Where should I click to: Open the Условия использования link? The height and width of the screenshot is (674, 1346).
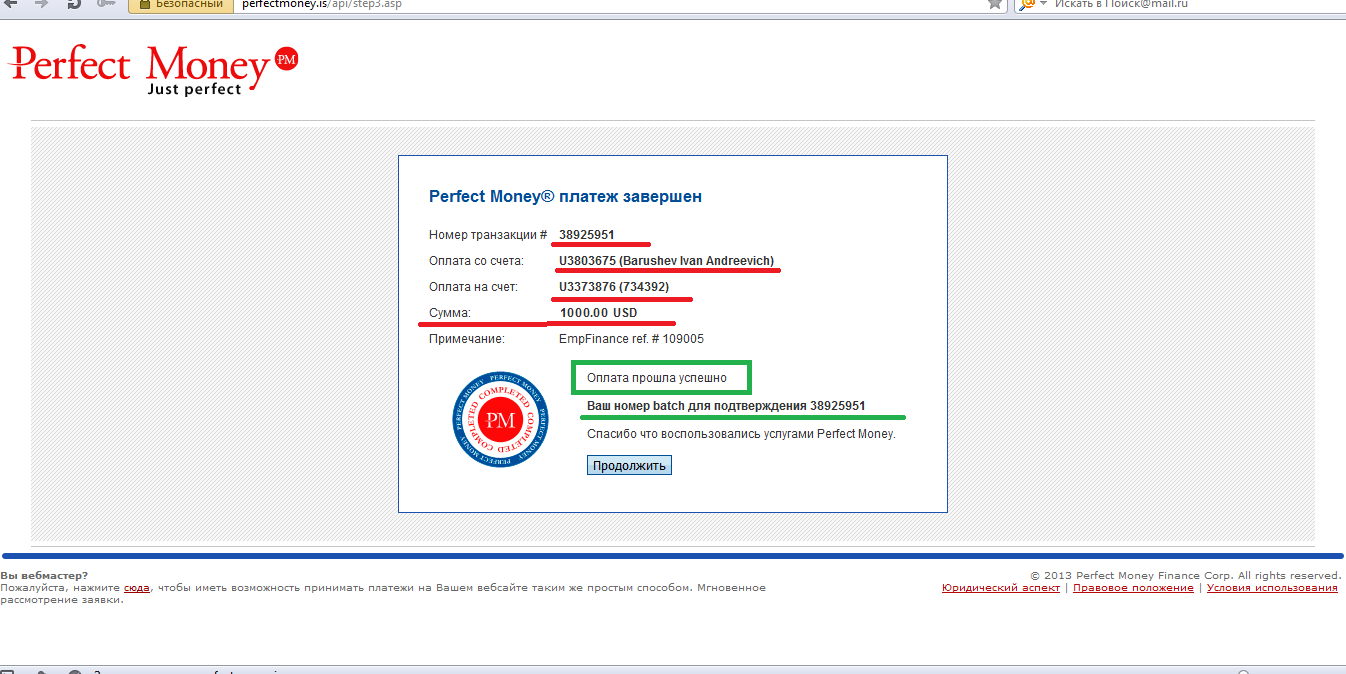click(1272, 588)
